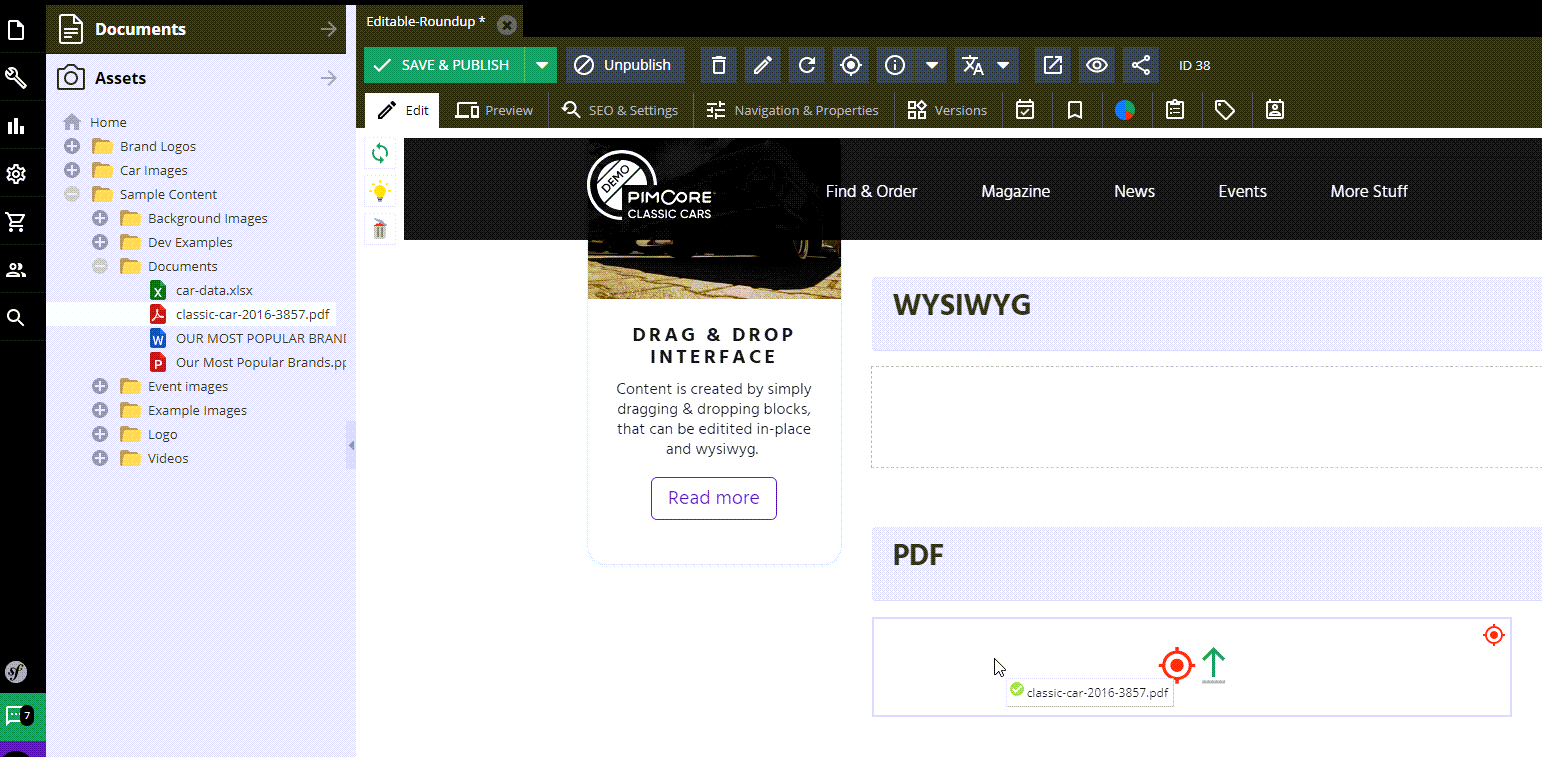Open the SEO & Settings tab
Viewport: 1542px width, 757px height.
tap(620, 110)
